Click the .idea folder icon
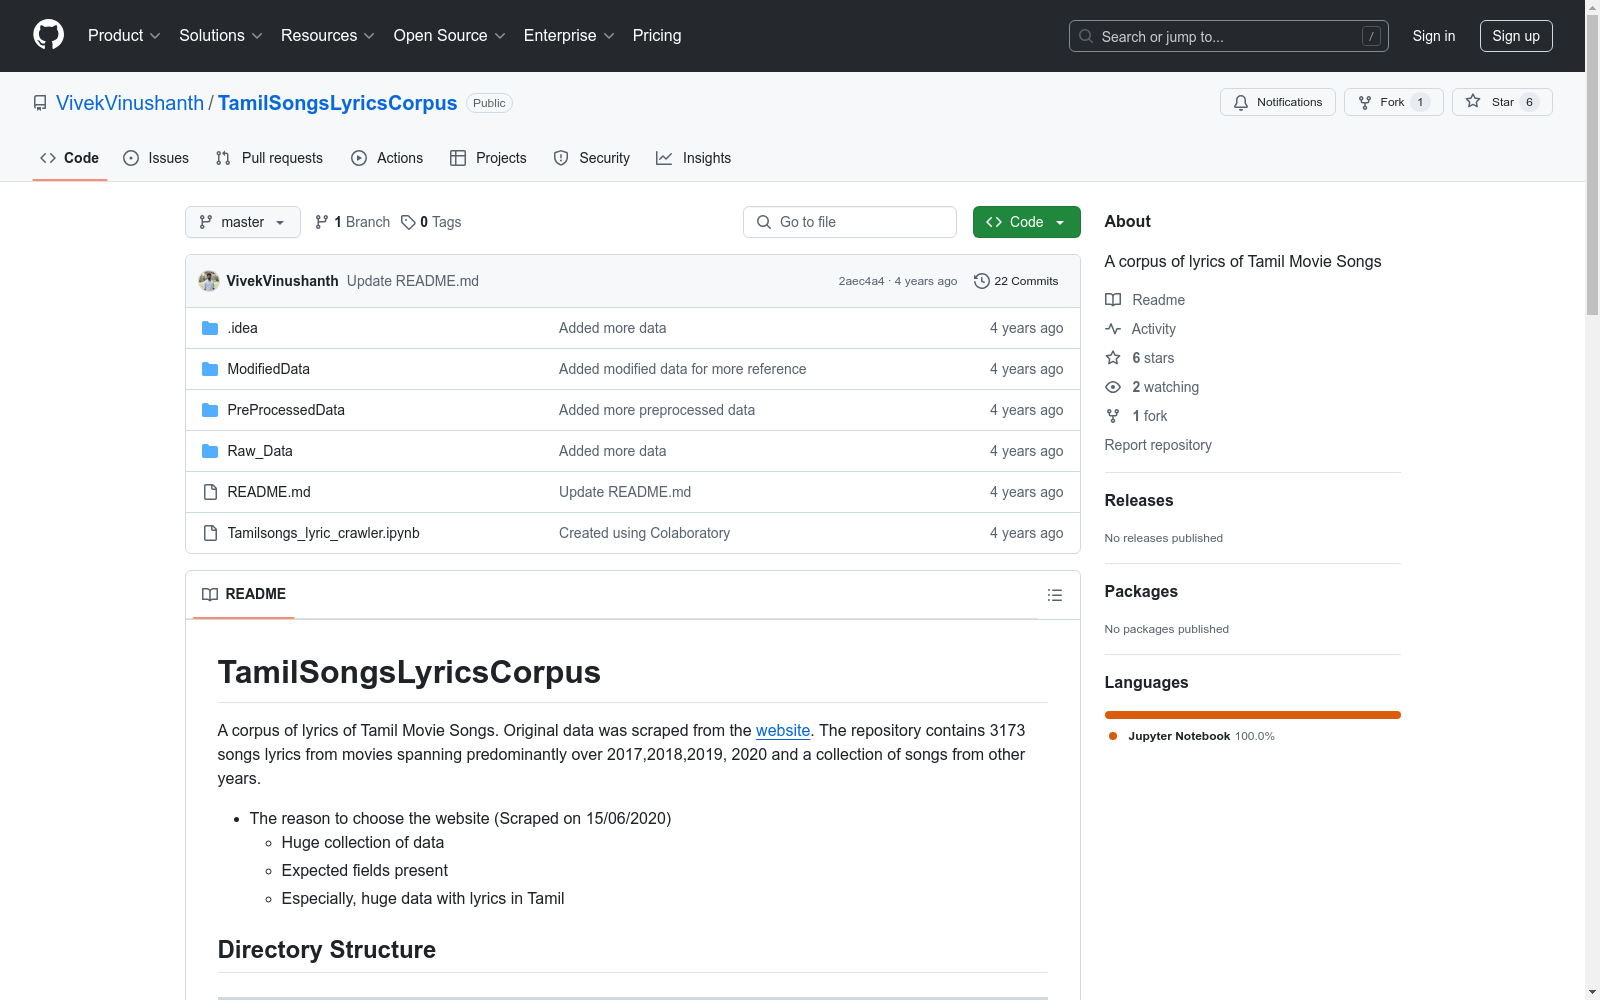This screenshot has width=1600, height=1000. click(x=210, y=328)
